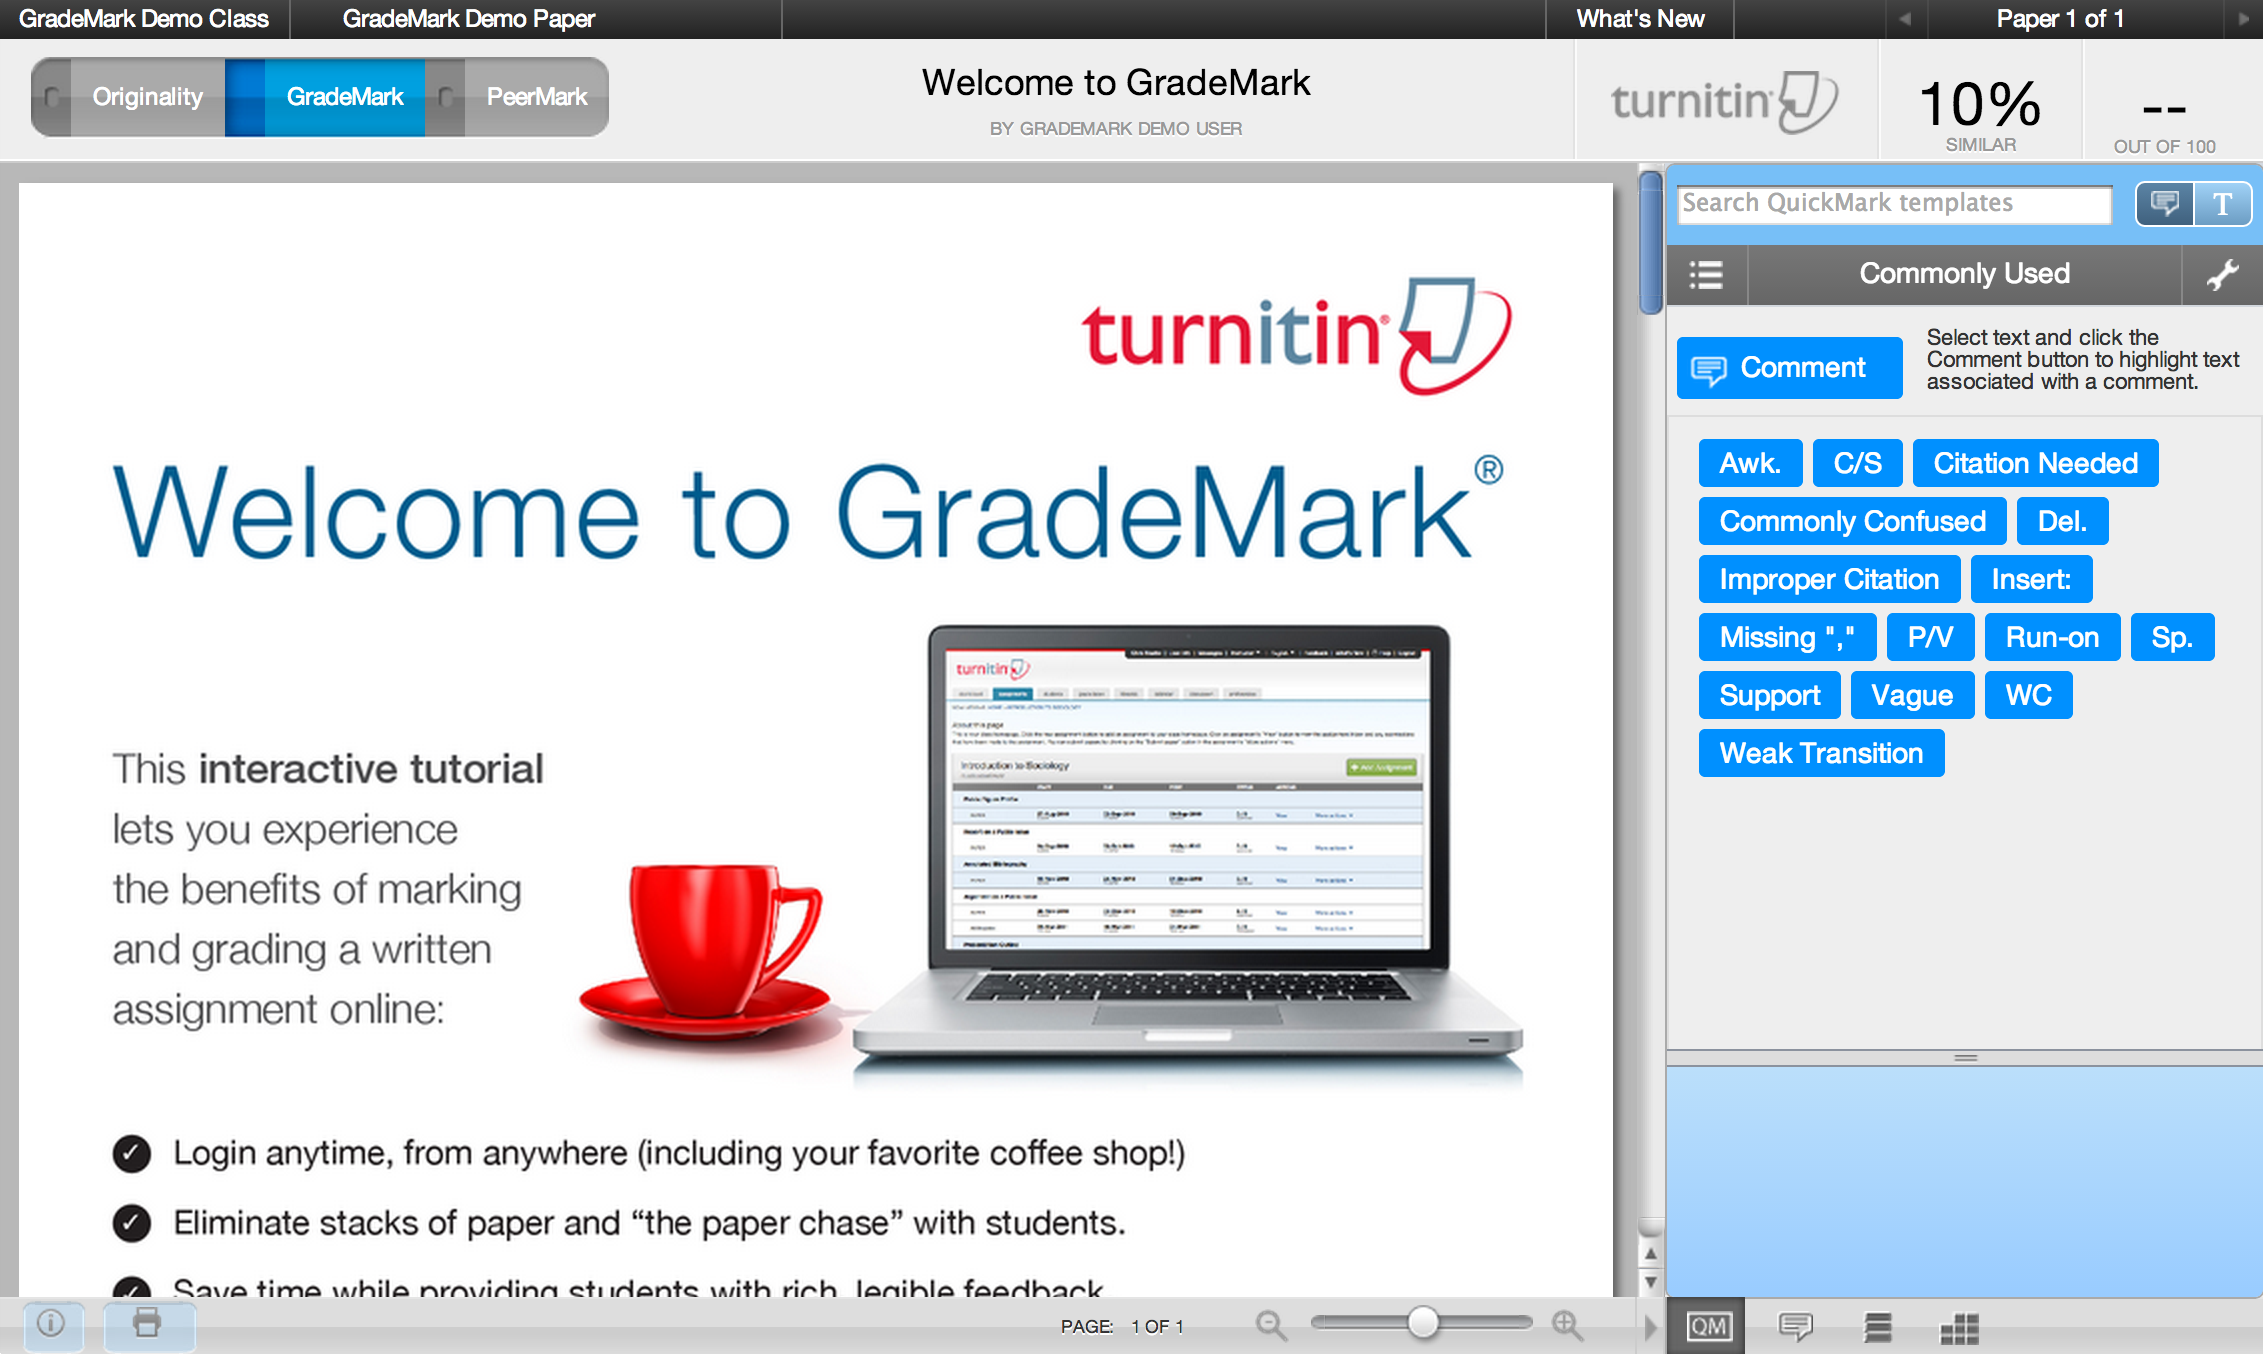Open the rubric grid panel icon
The height and width of the screenshot is (1354, 2263).
[x=1959, y=1328]
